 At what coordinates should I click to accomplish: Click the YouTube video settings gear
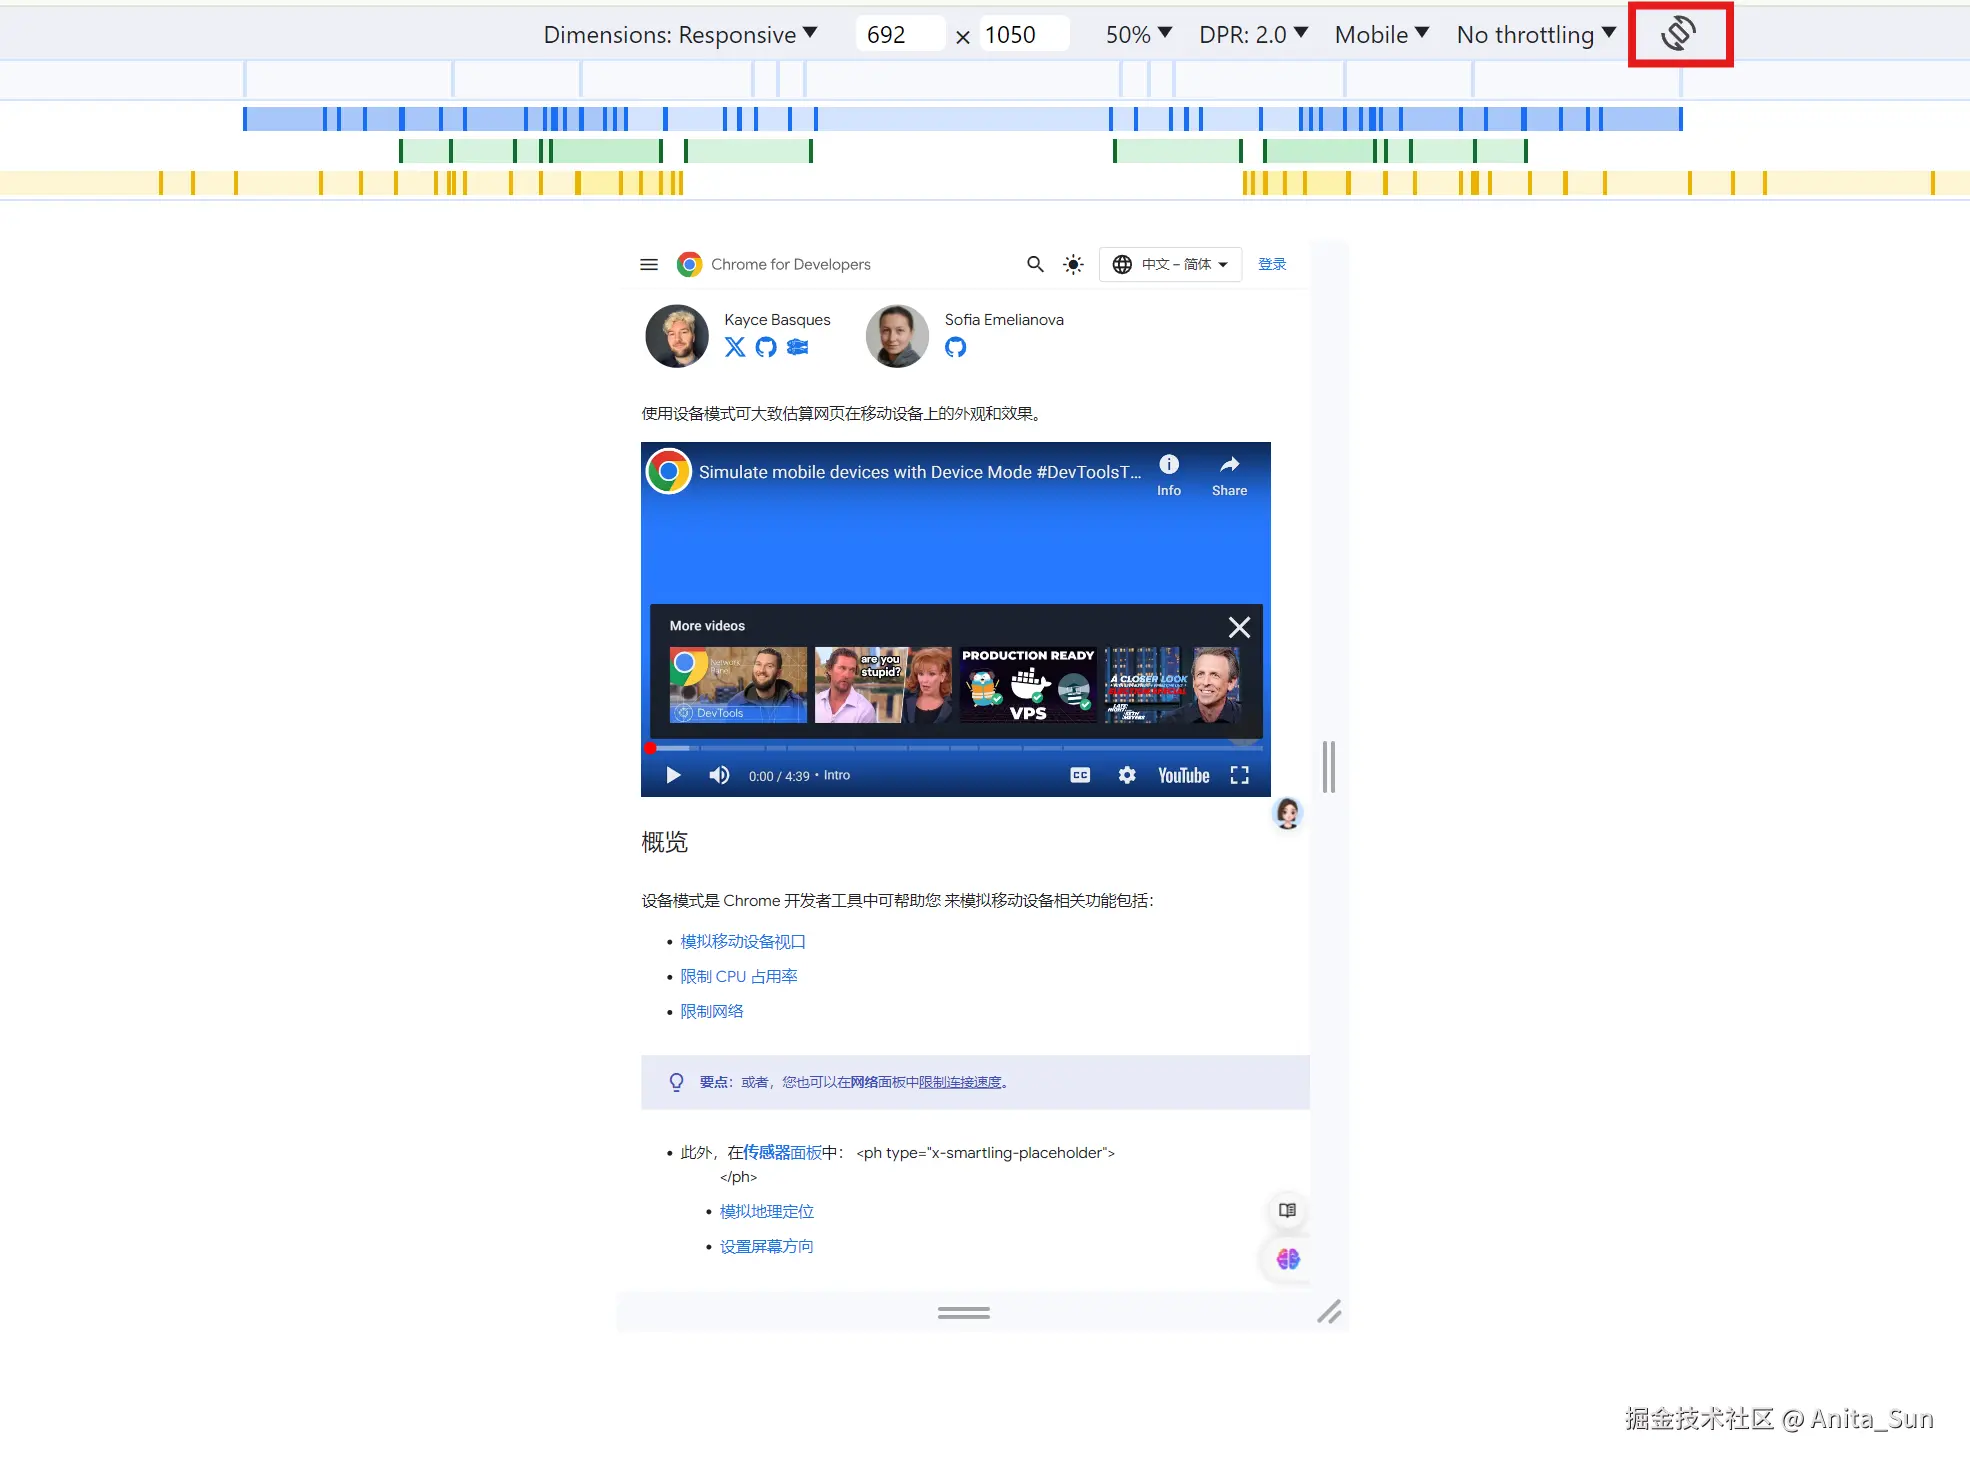(x=1127, y=775)
